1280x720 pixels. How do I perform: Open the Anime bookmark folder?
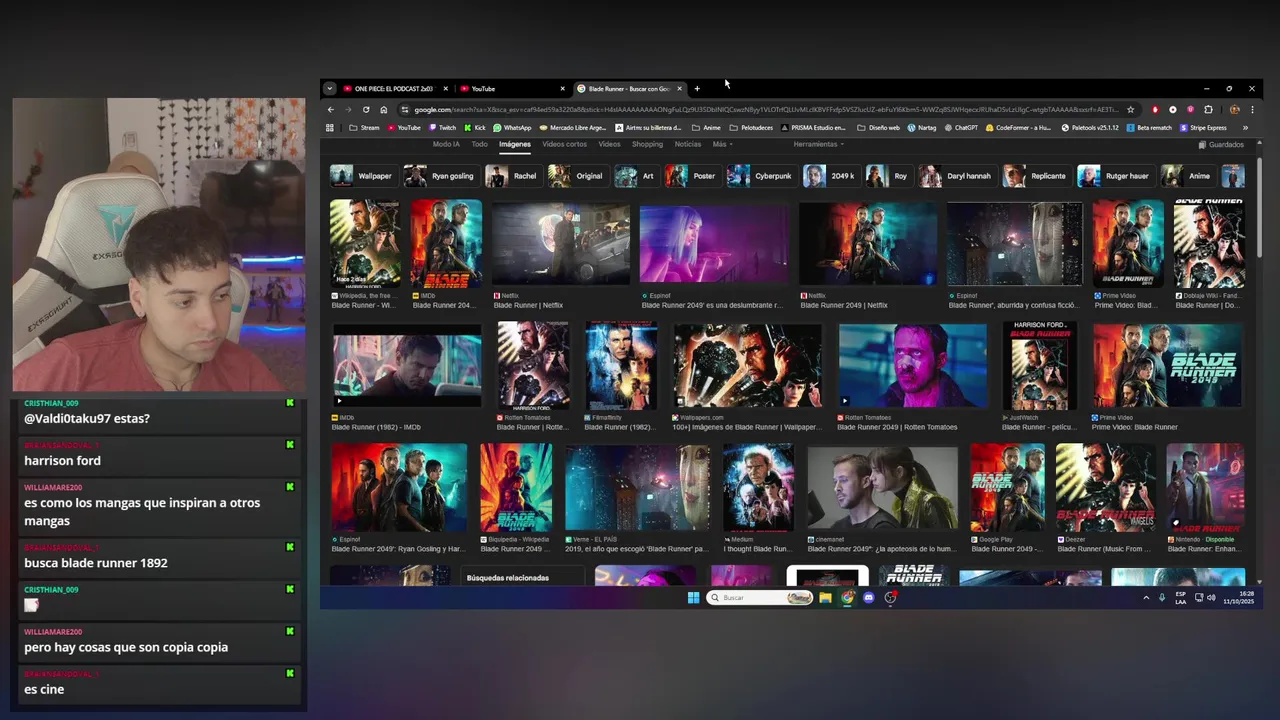point(706,128)
